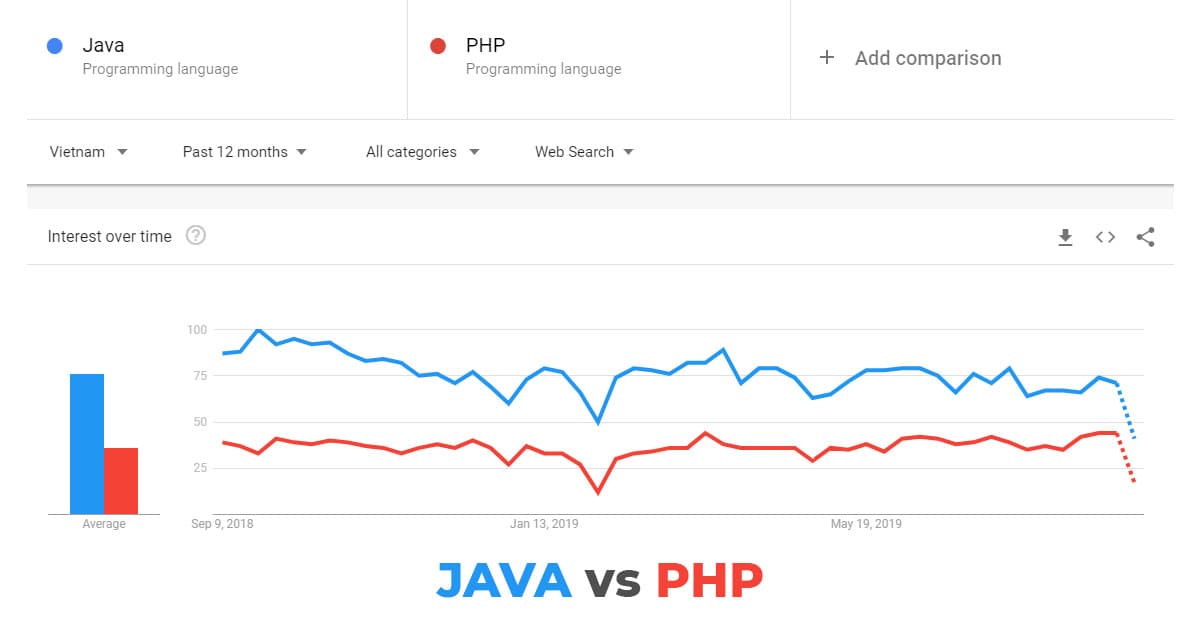1200x628 pixels.
Task: Open the Web Search type selector
Action: pos(583,151)
